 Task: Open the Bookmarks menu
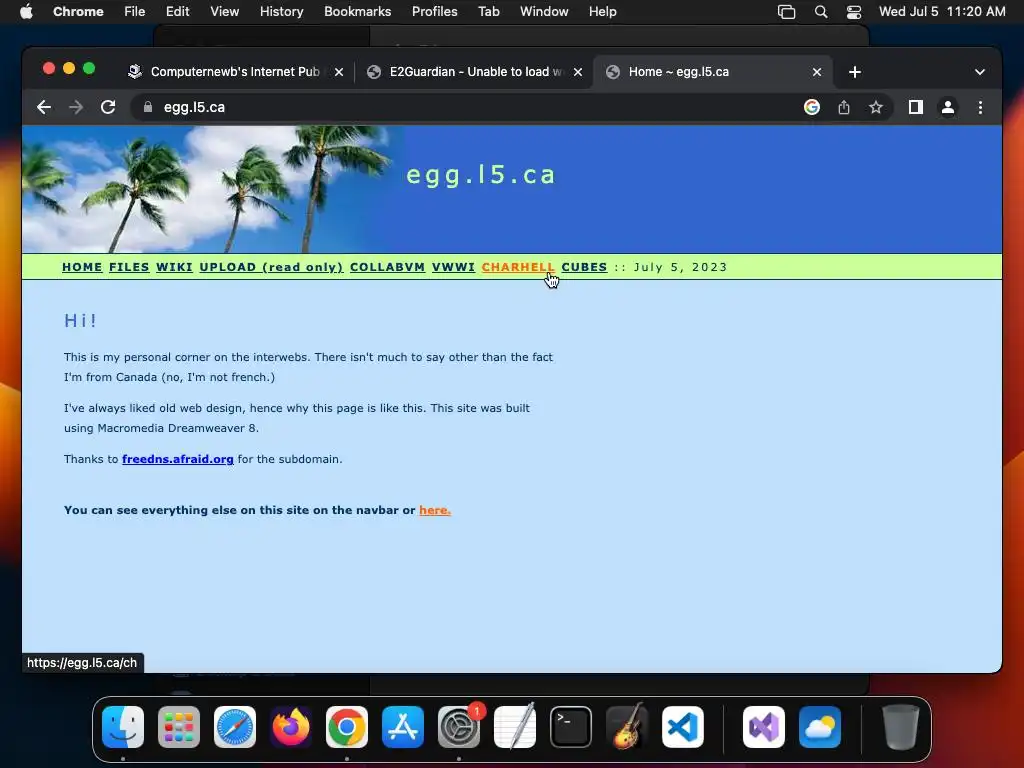[x=357, y=12]
